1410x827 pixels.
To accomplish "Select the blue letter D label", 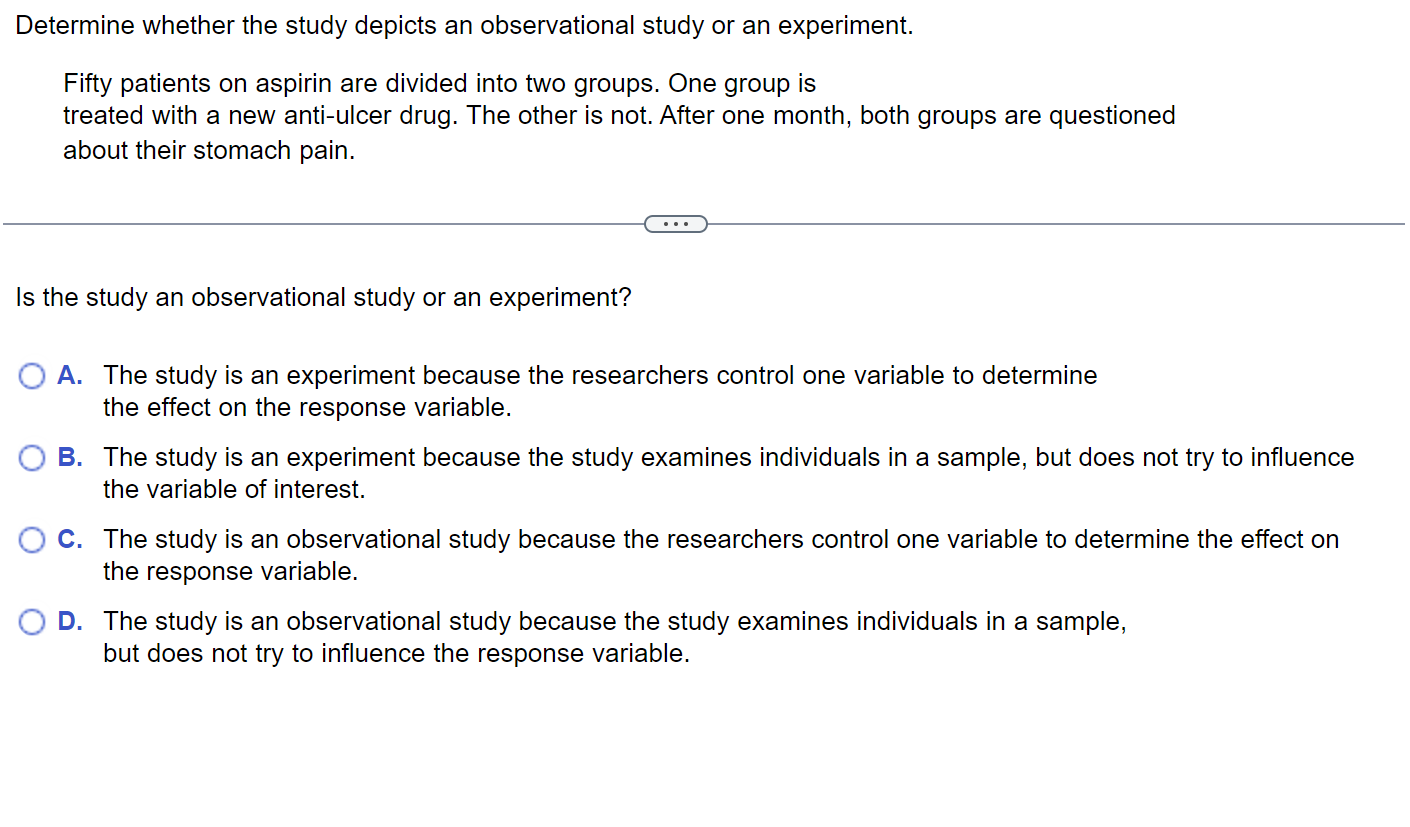I will 69,621.
